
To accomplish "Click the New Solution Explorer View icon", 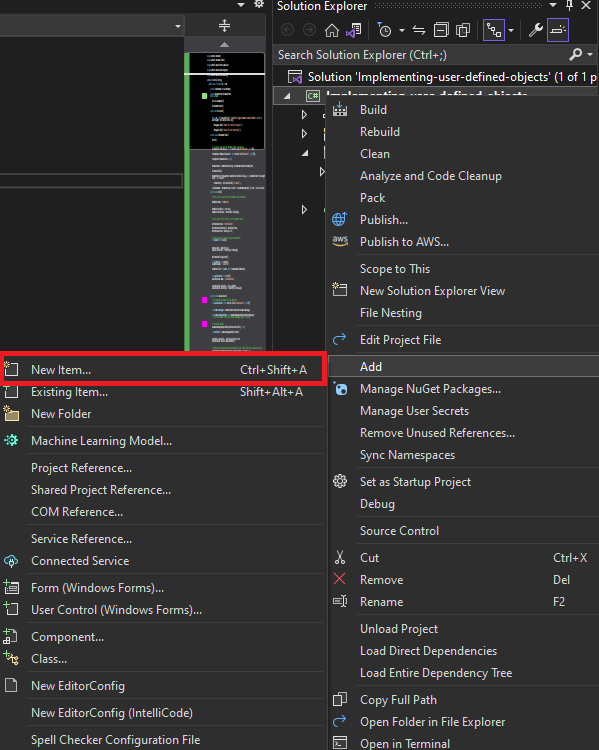I will pos(340,290).
